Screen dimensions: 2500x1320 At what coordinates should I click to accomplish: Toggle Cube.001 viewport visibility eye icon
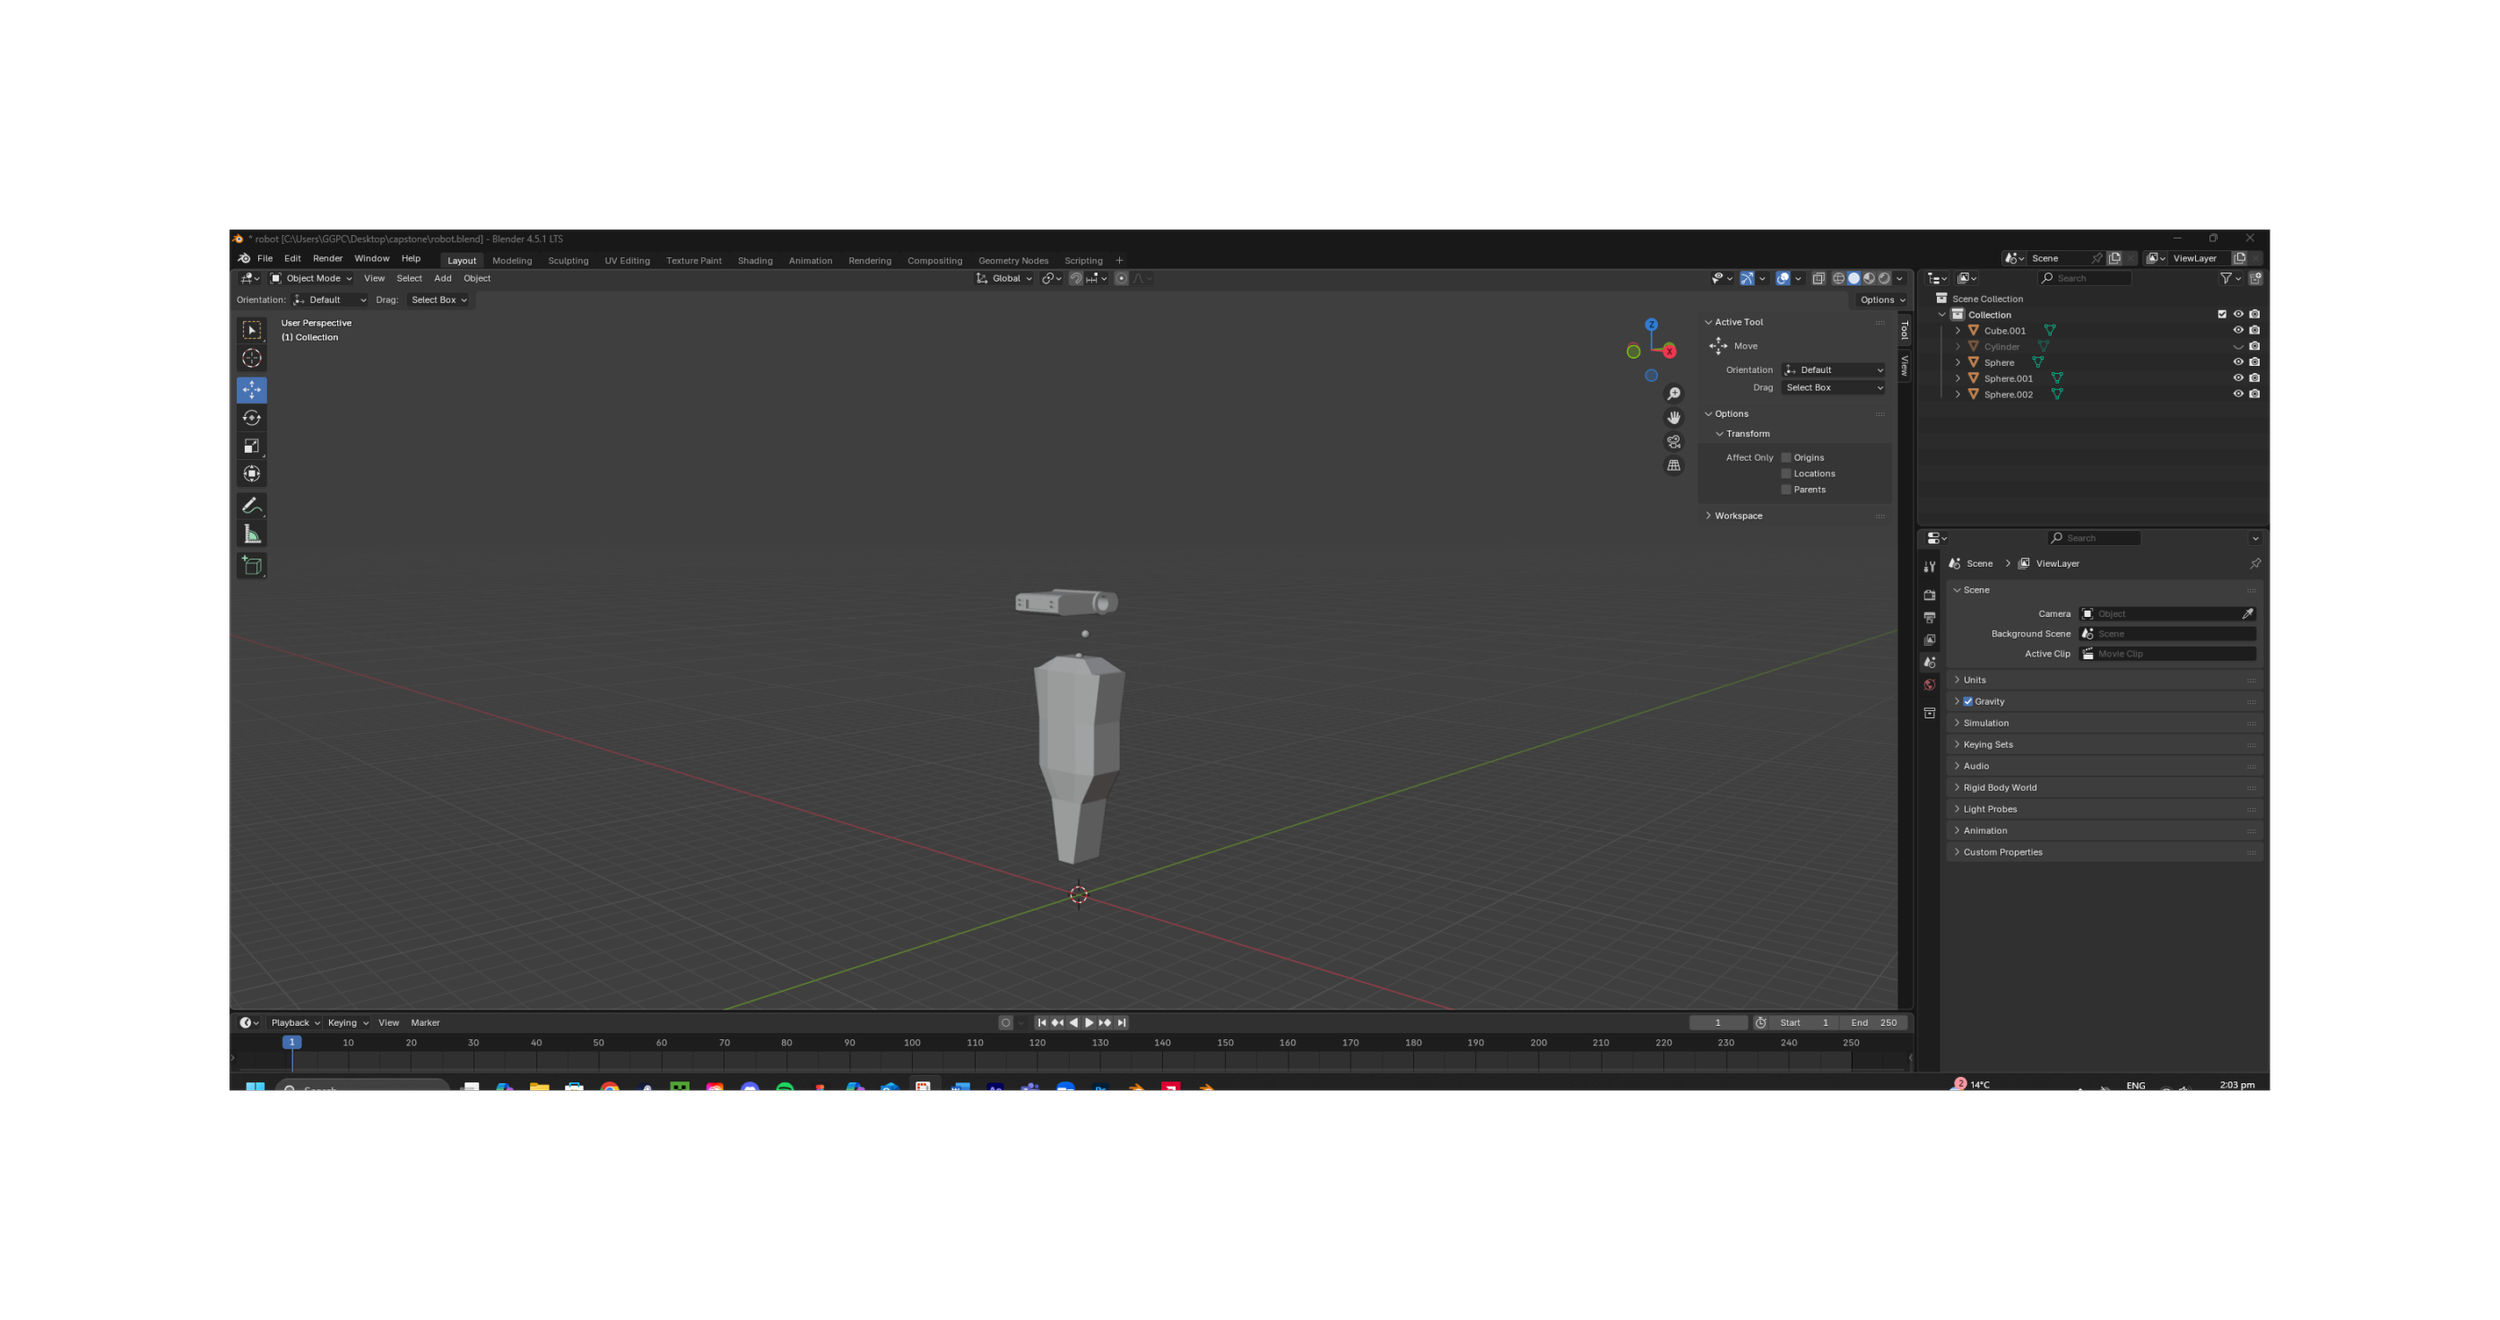coord(2237,330)
